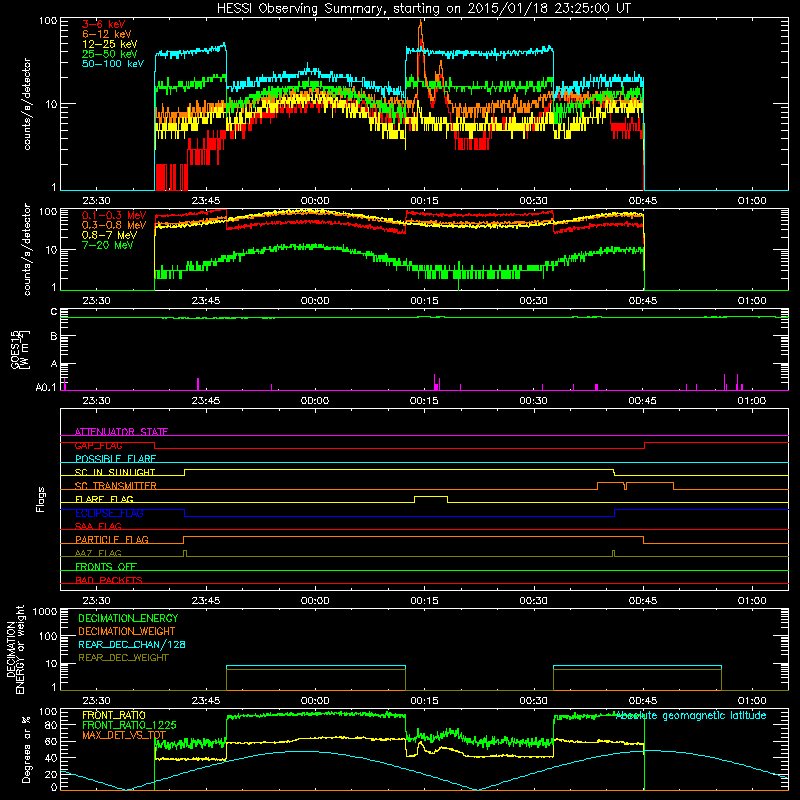800x800 pixels.
Task: Pick the SAA_FLAG label
Action: pos(98,526)
